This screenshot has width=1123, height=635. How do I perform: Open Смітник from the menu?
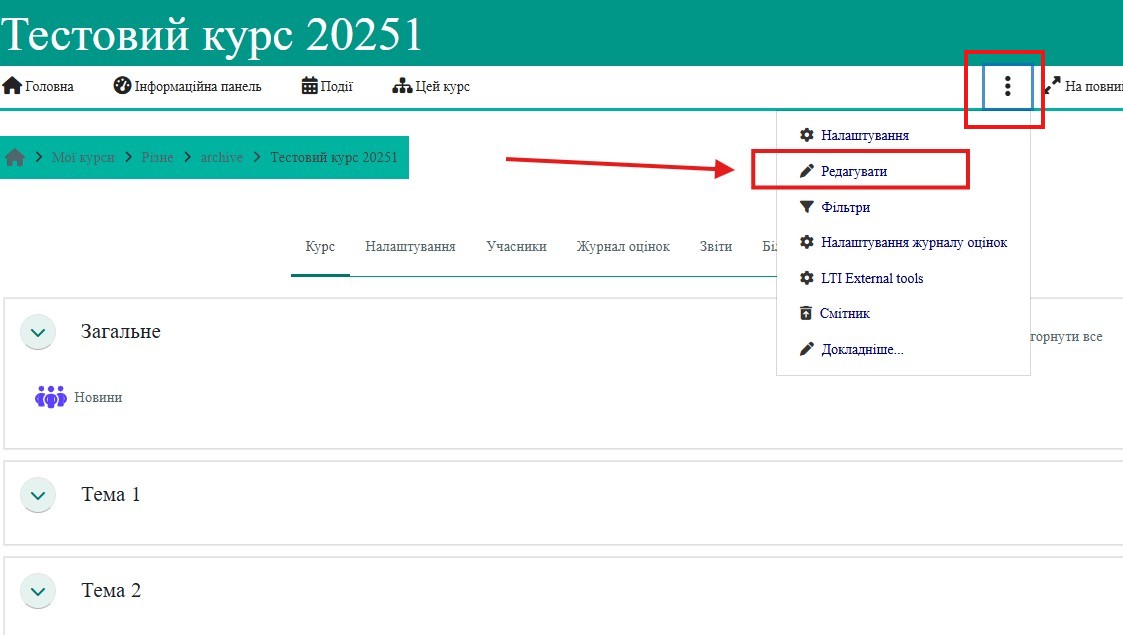point(844,313)
